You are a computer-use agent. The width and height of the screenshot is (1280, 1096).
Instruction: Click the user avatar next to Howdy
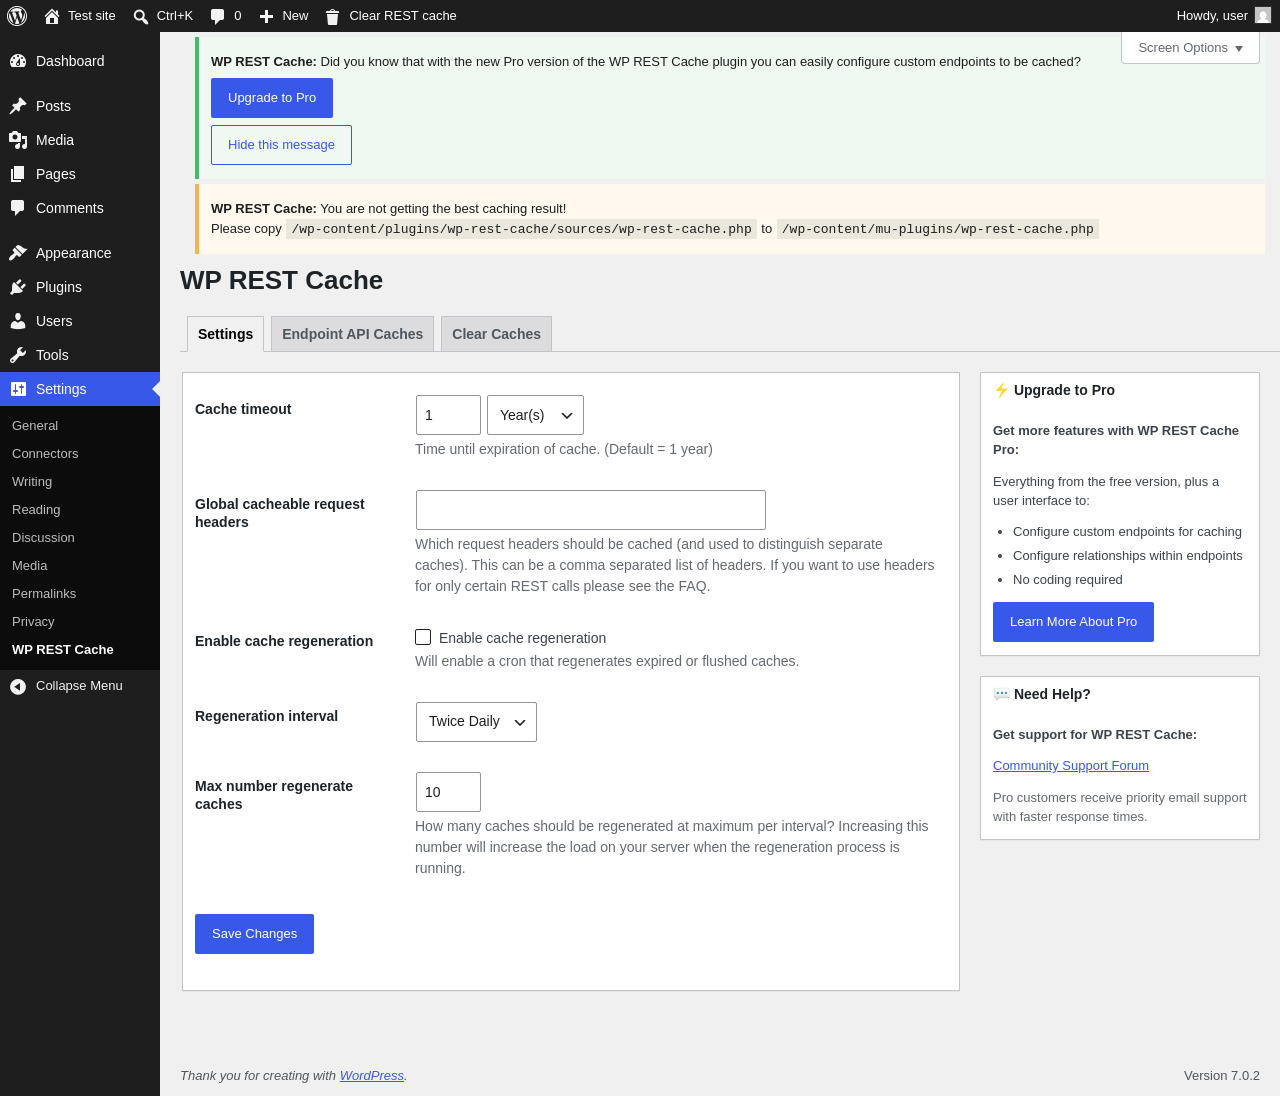coord(1263,16)
